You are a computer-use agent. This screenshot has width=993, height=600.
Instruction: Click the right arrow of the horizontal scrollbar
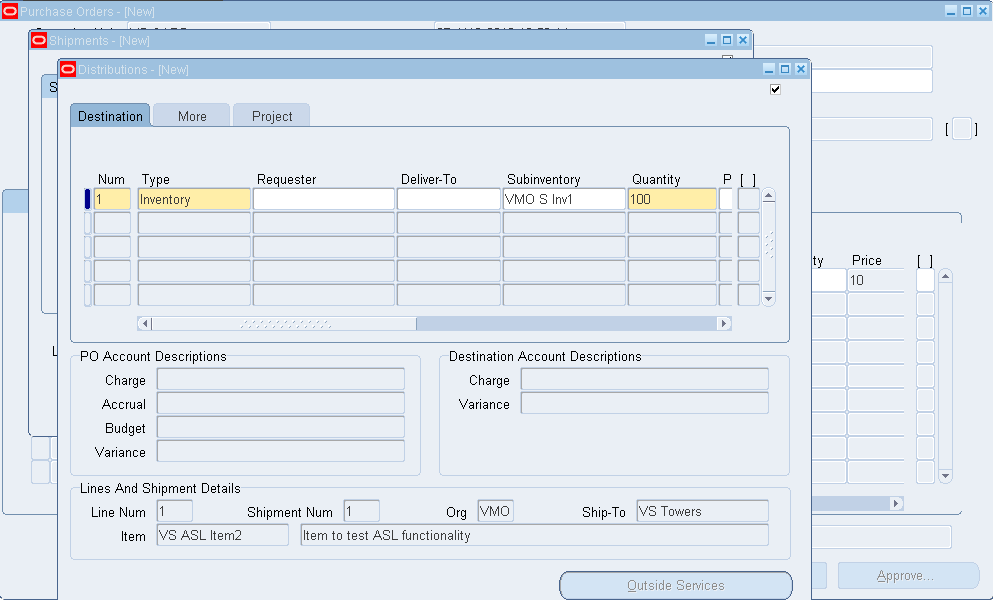click(724, 322)
